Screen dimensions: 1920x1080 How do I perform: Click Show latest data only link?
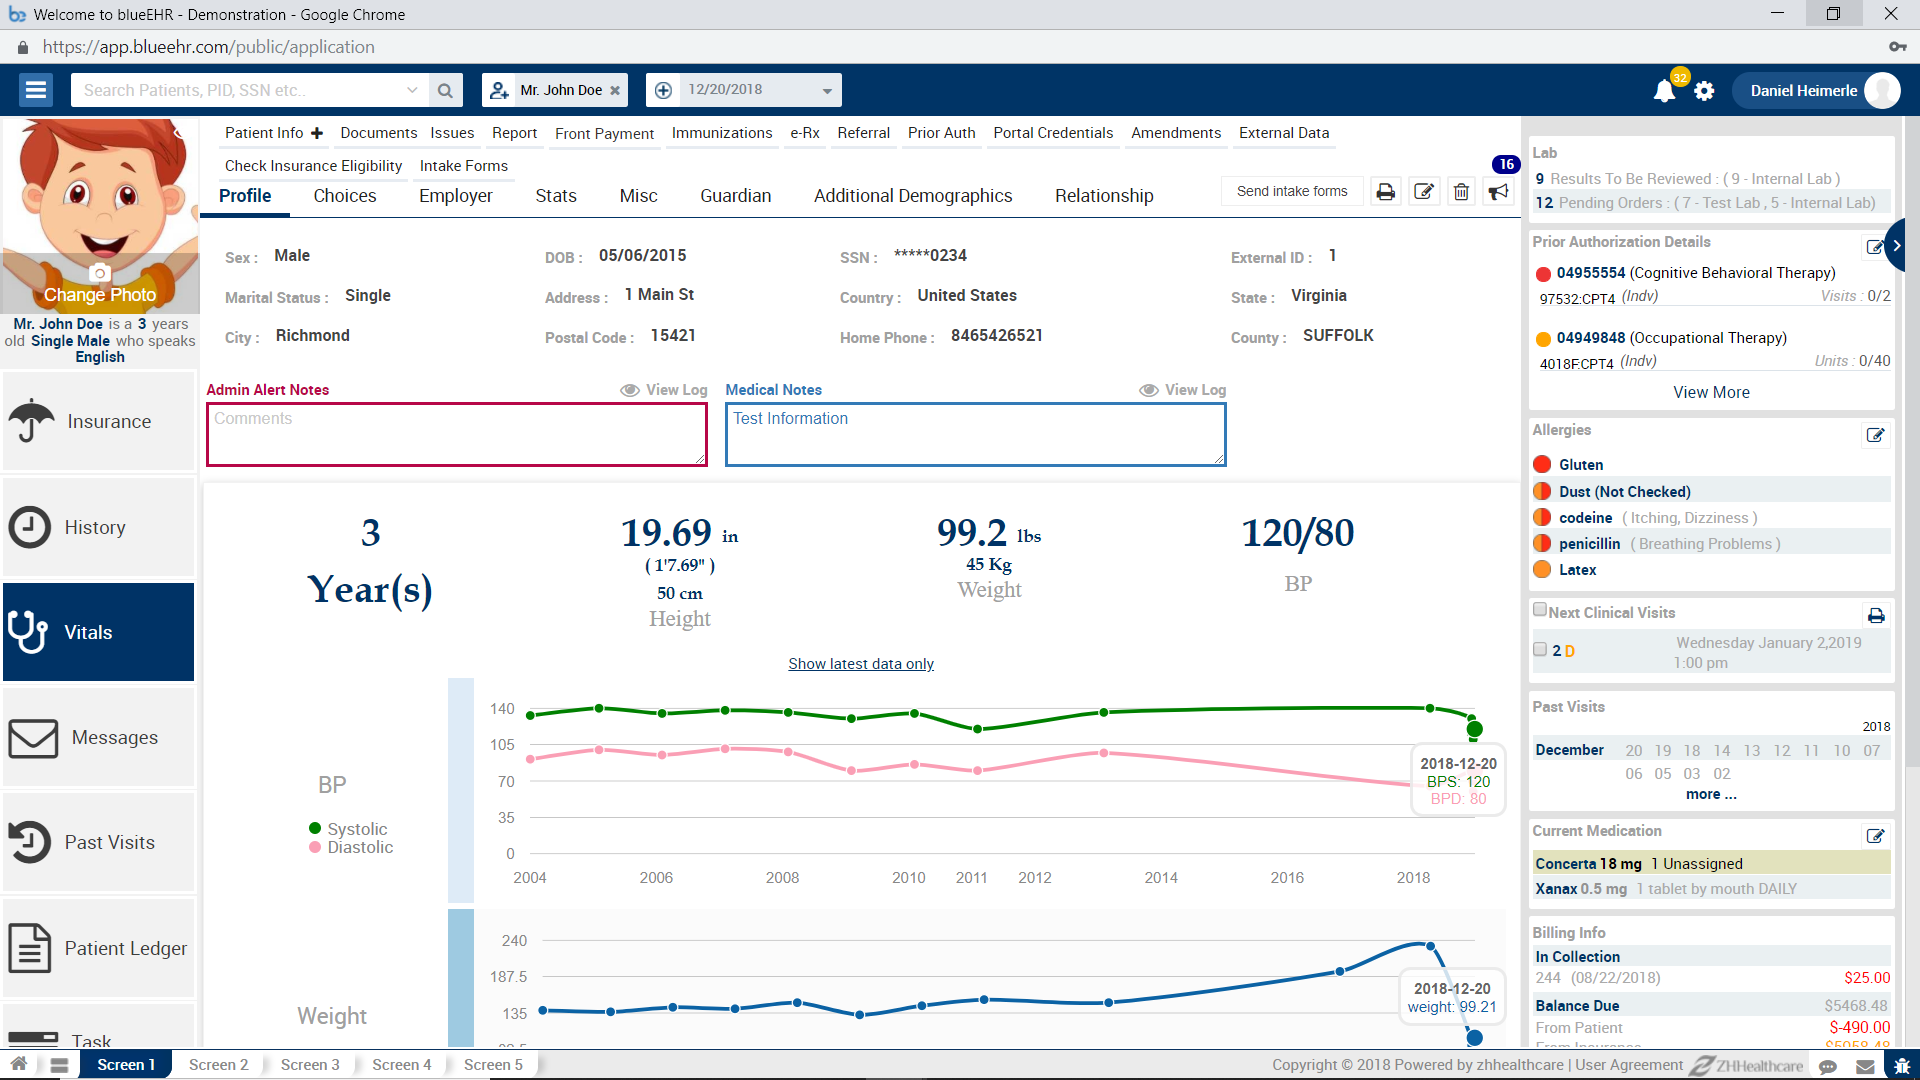pos(860,663)
